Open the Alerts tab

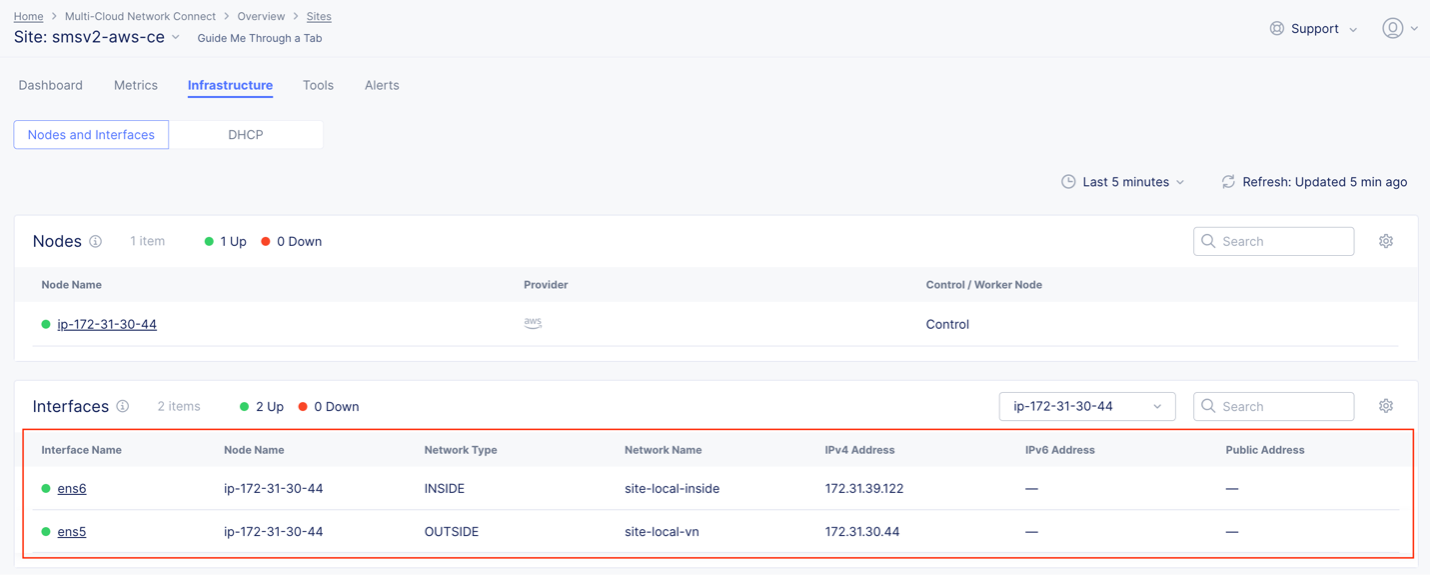tap(381, 85)
